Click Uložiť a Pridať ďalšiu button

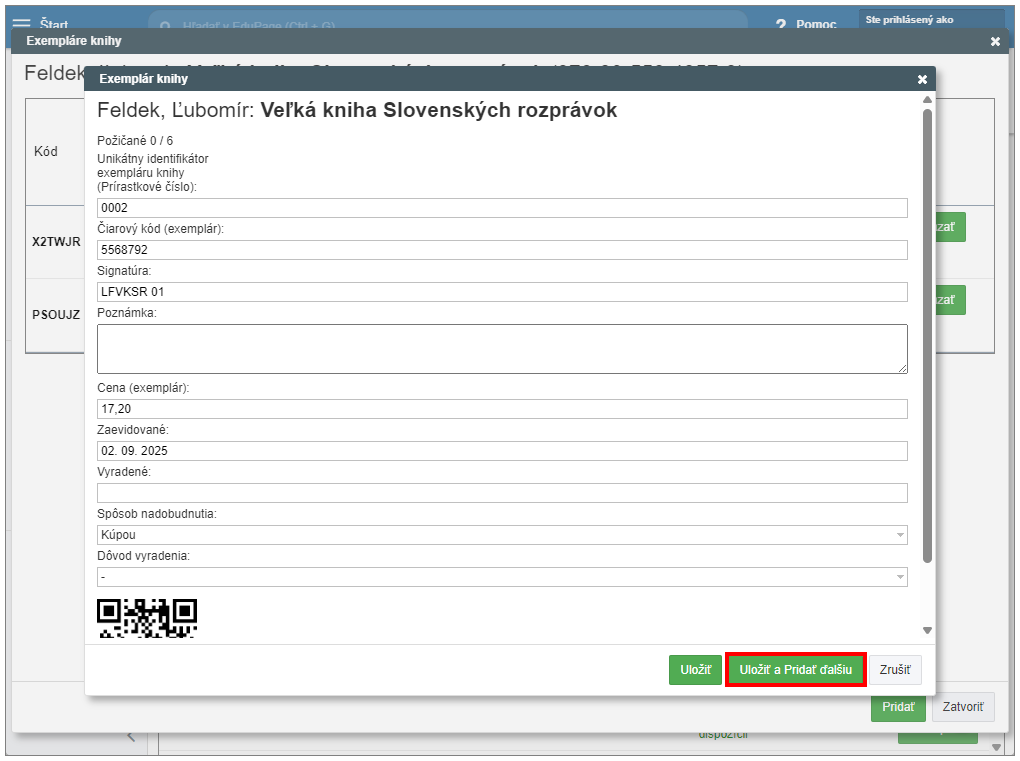795,669
